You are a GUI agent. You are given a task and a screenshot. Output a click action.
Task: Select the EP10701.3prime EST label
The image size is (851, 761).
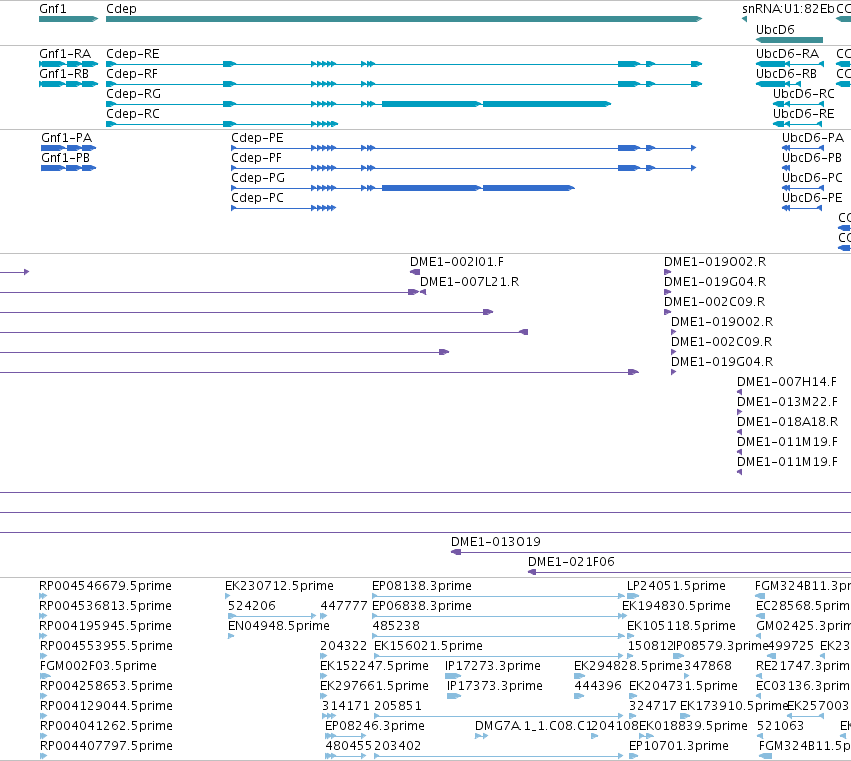[678, 745]
